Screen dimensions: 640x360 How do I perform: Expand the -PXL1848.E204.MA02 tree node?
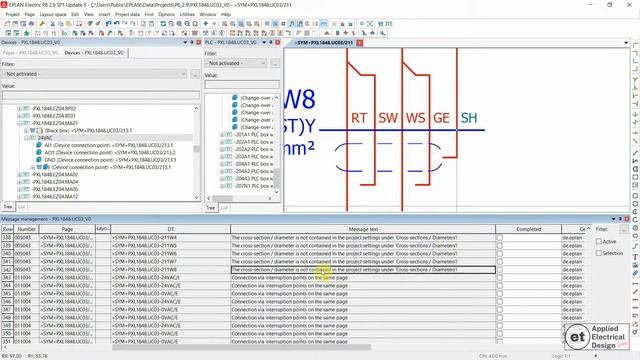click(x=19, y=175)
